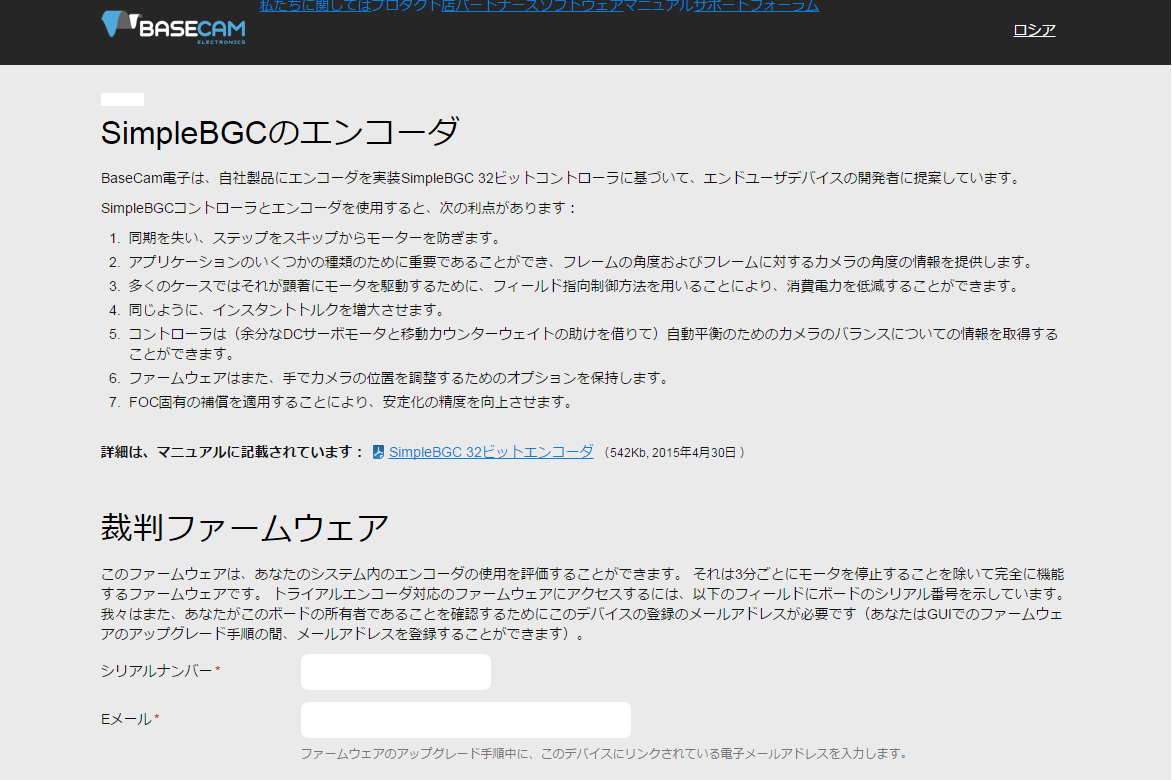Open the サポート navigation link
This screenshot has height=780, width=1172.
[721, 6]
